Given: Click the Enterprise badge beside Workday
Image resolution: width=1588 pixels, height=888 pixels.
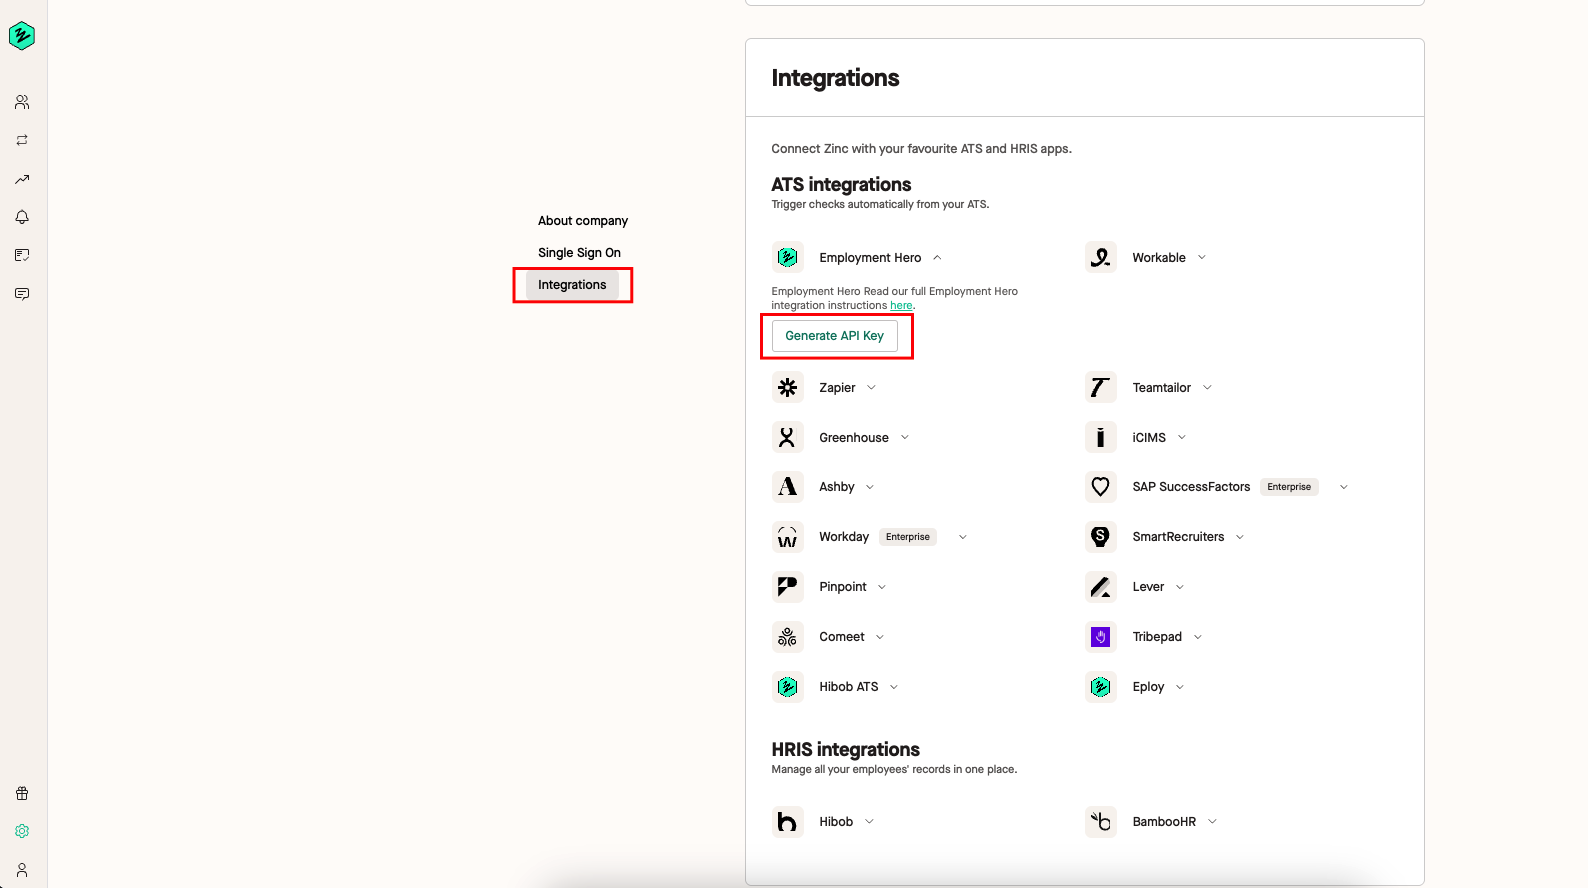Looking at the screenshot, I should point(908,537).
